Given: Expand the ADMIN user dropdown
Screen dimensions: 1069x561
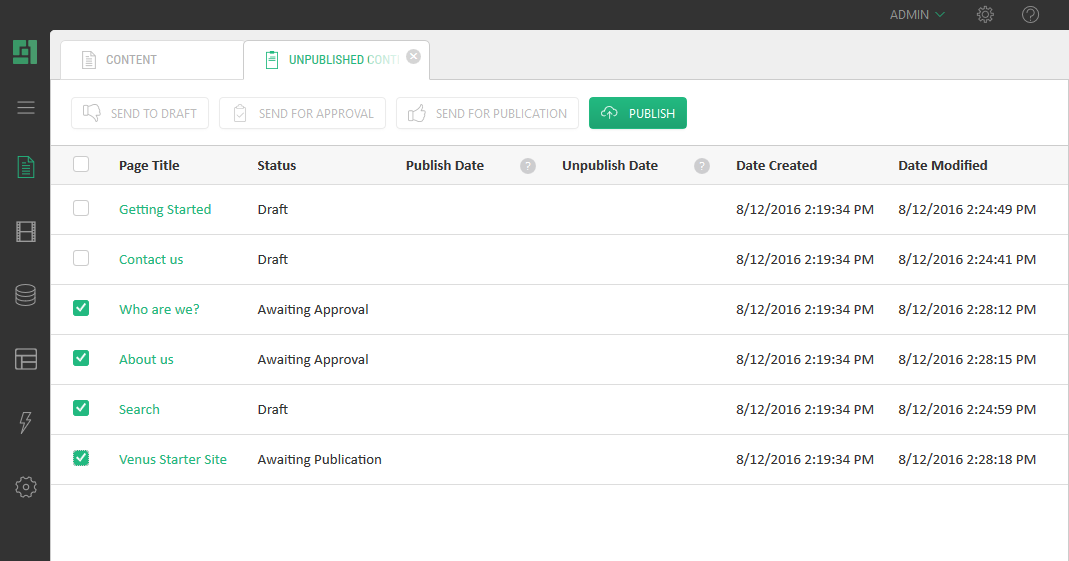Looking at the screenshot, I should 917,14.
